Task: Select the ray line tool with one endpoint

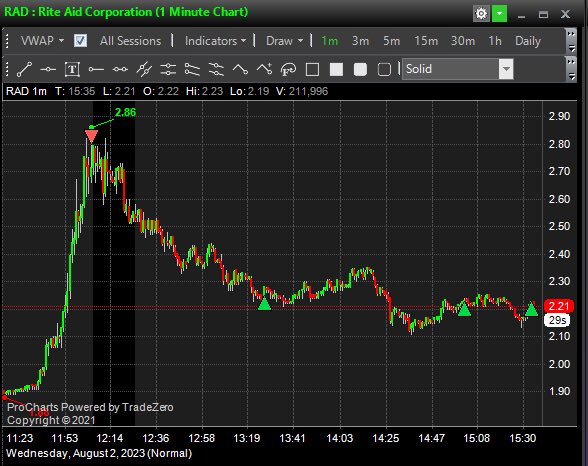Action: [96, 69]
